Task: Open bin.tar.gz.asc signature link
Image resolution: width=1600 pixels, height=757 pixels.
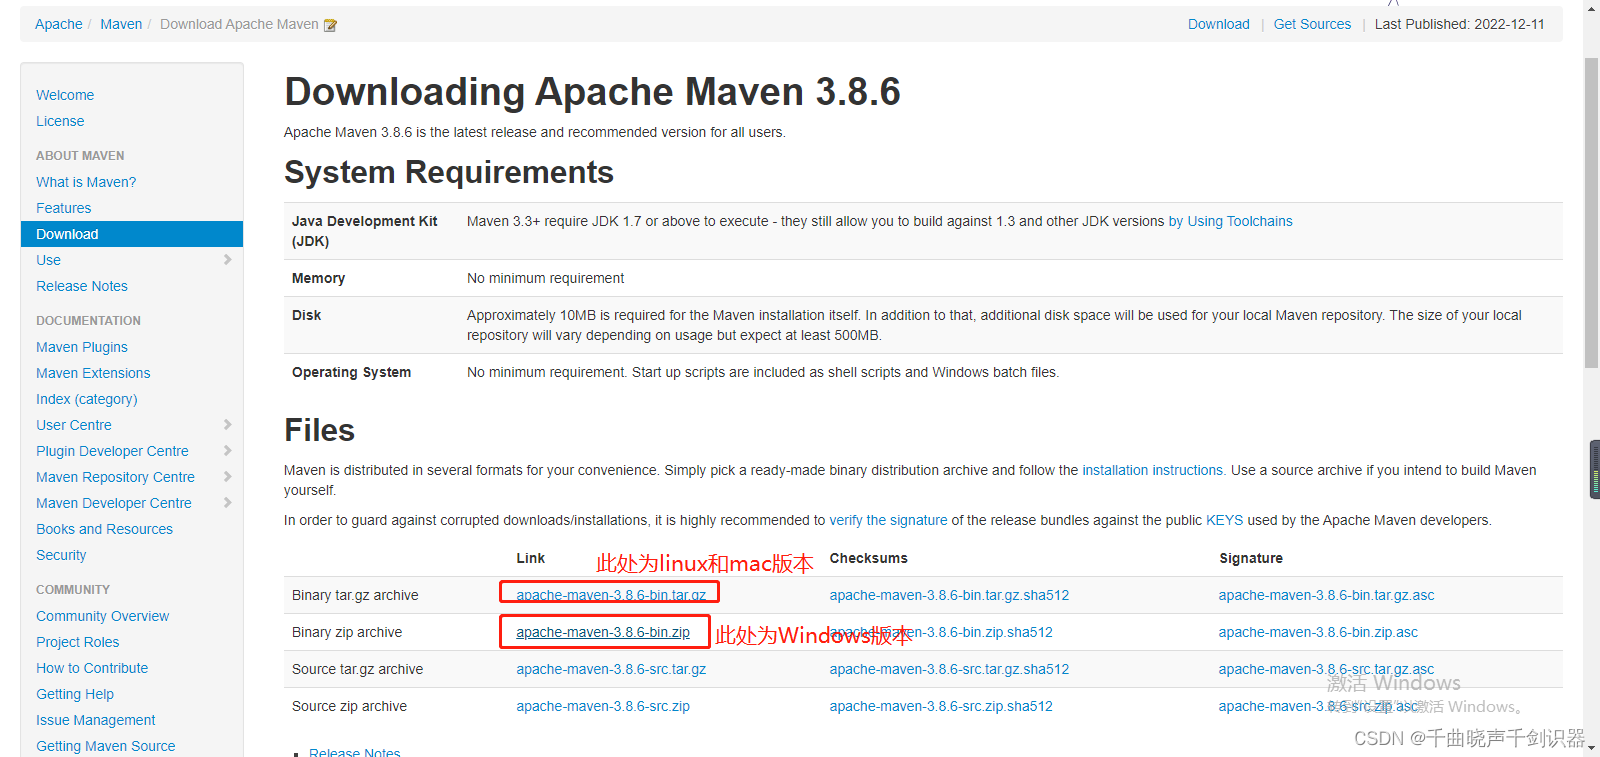Action: point(1326,595)
